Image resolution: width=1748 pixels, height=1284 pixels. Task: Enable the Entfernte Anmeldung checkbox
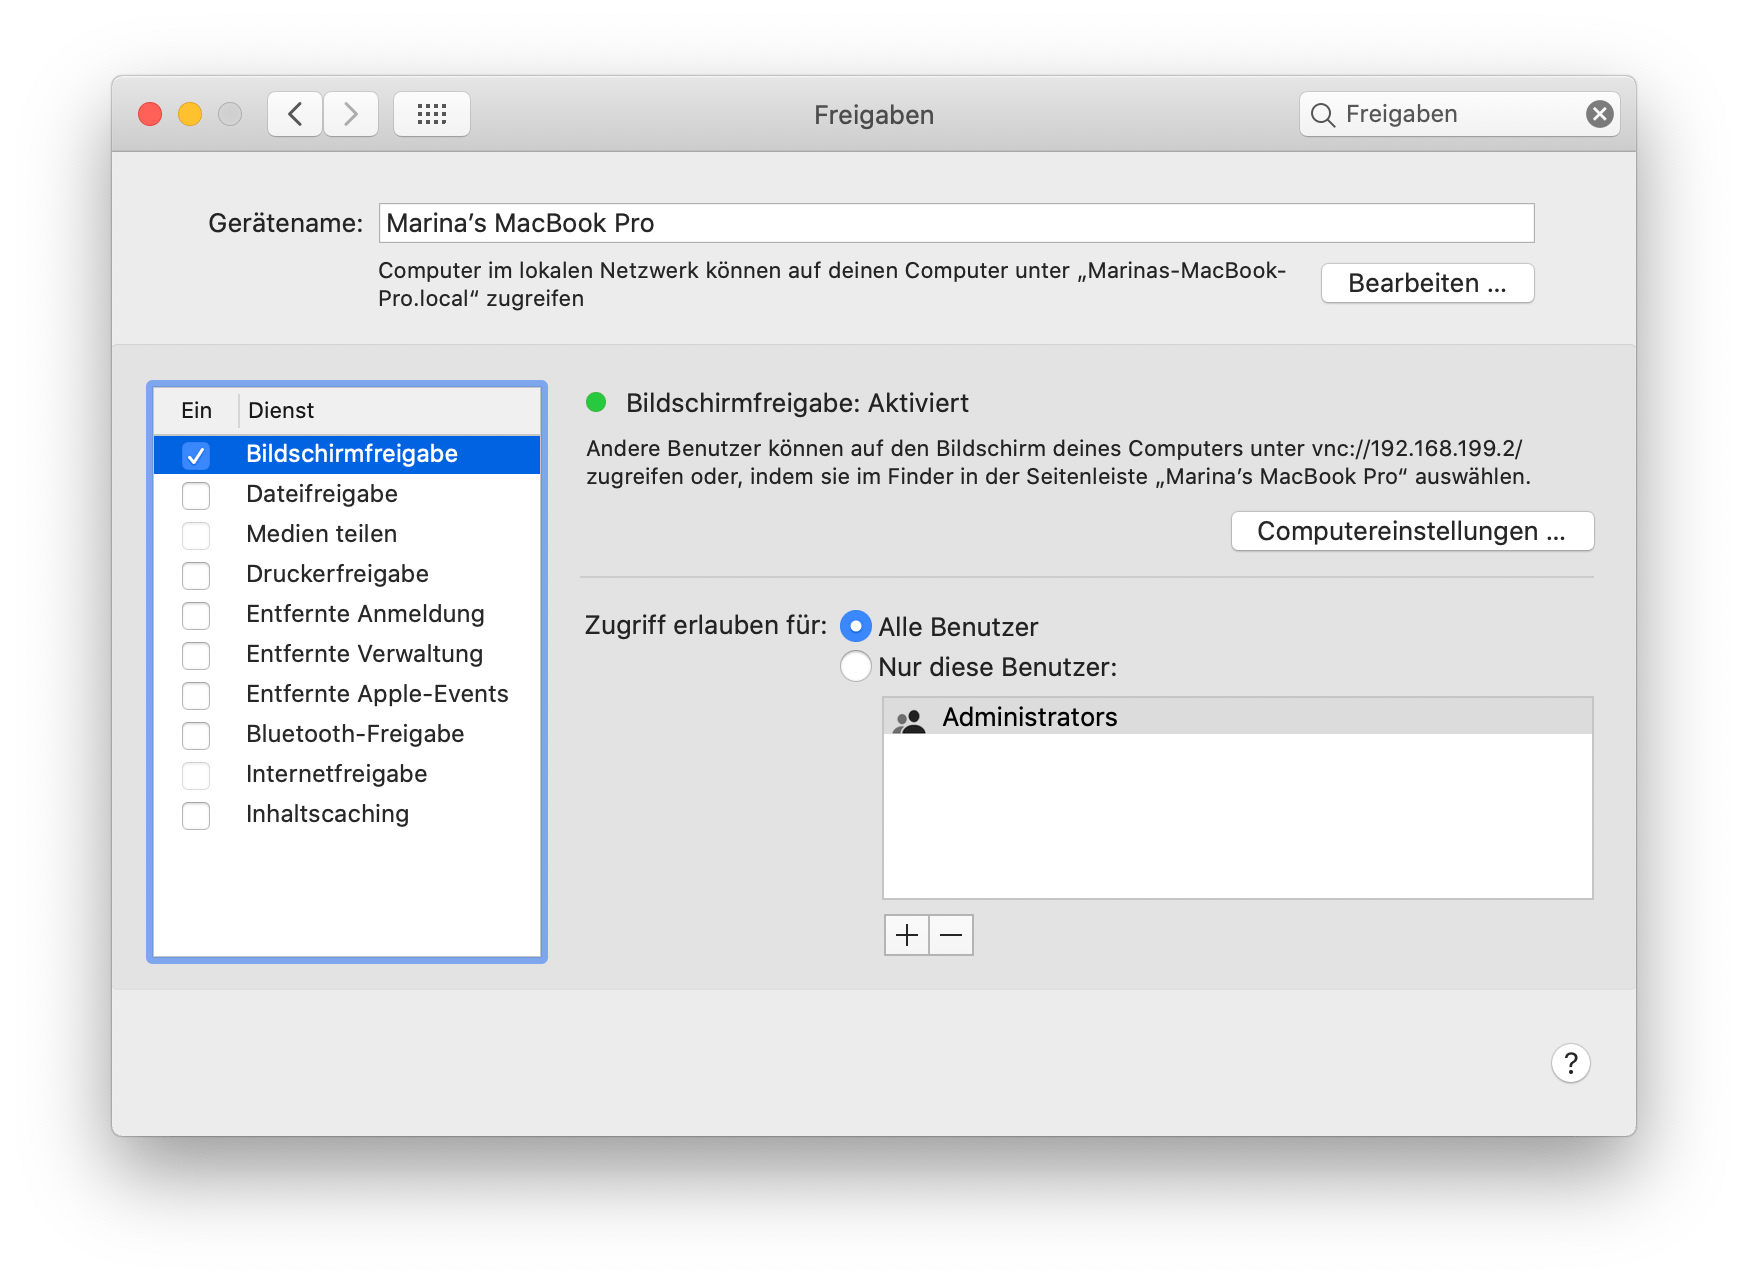click(x=196, y=615)
